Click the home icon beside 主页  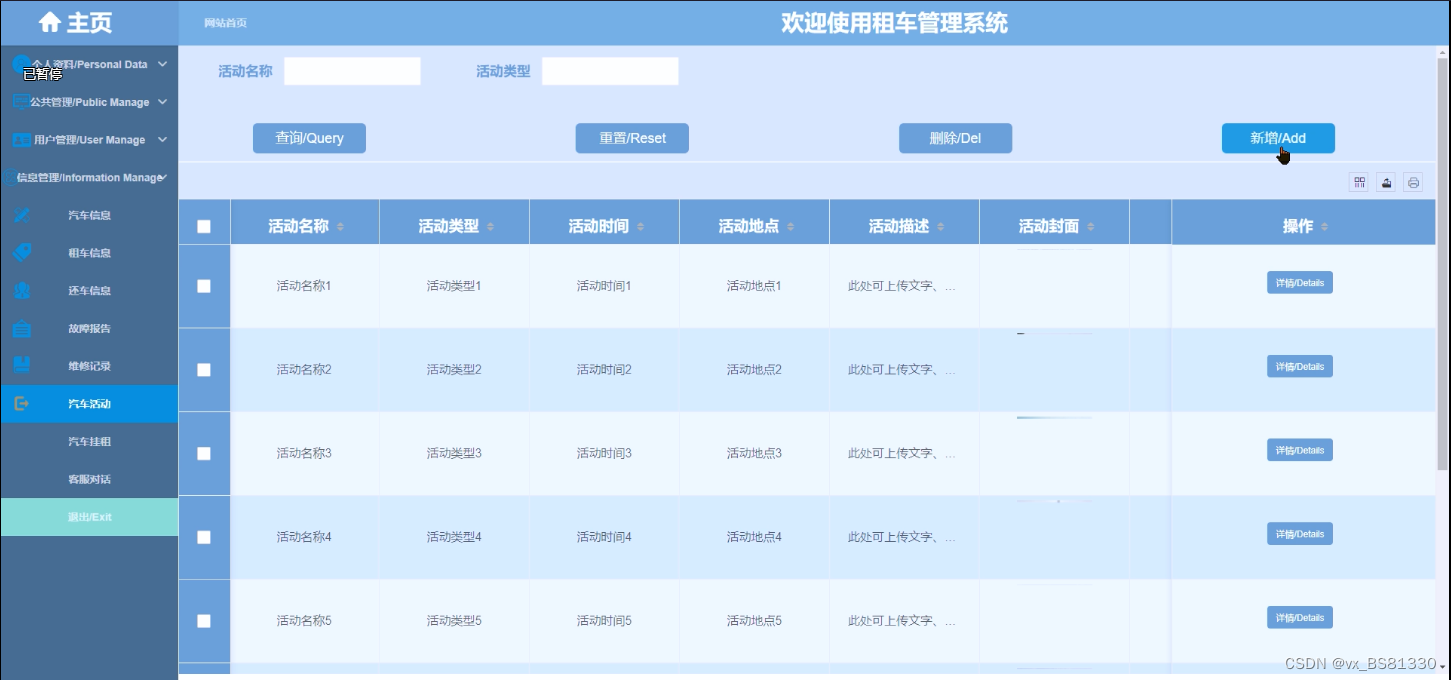[50, 22]
